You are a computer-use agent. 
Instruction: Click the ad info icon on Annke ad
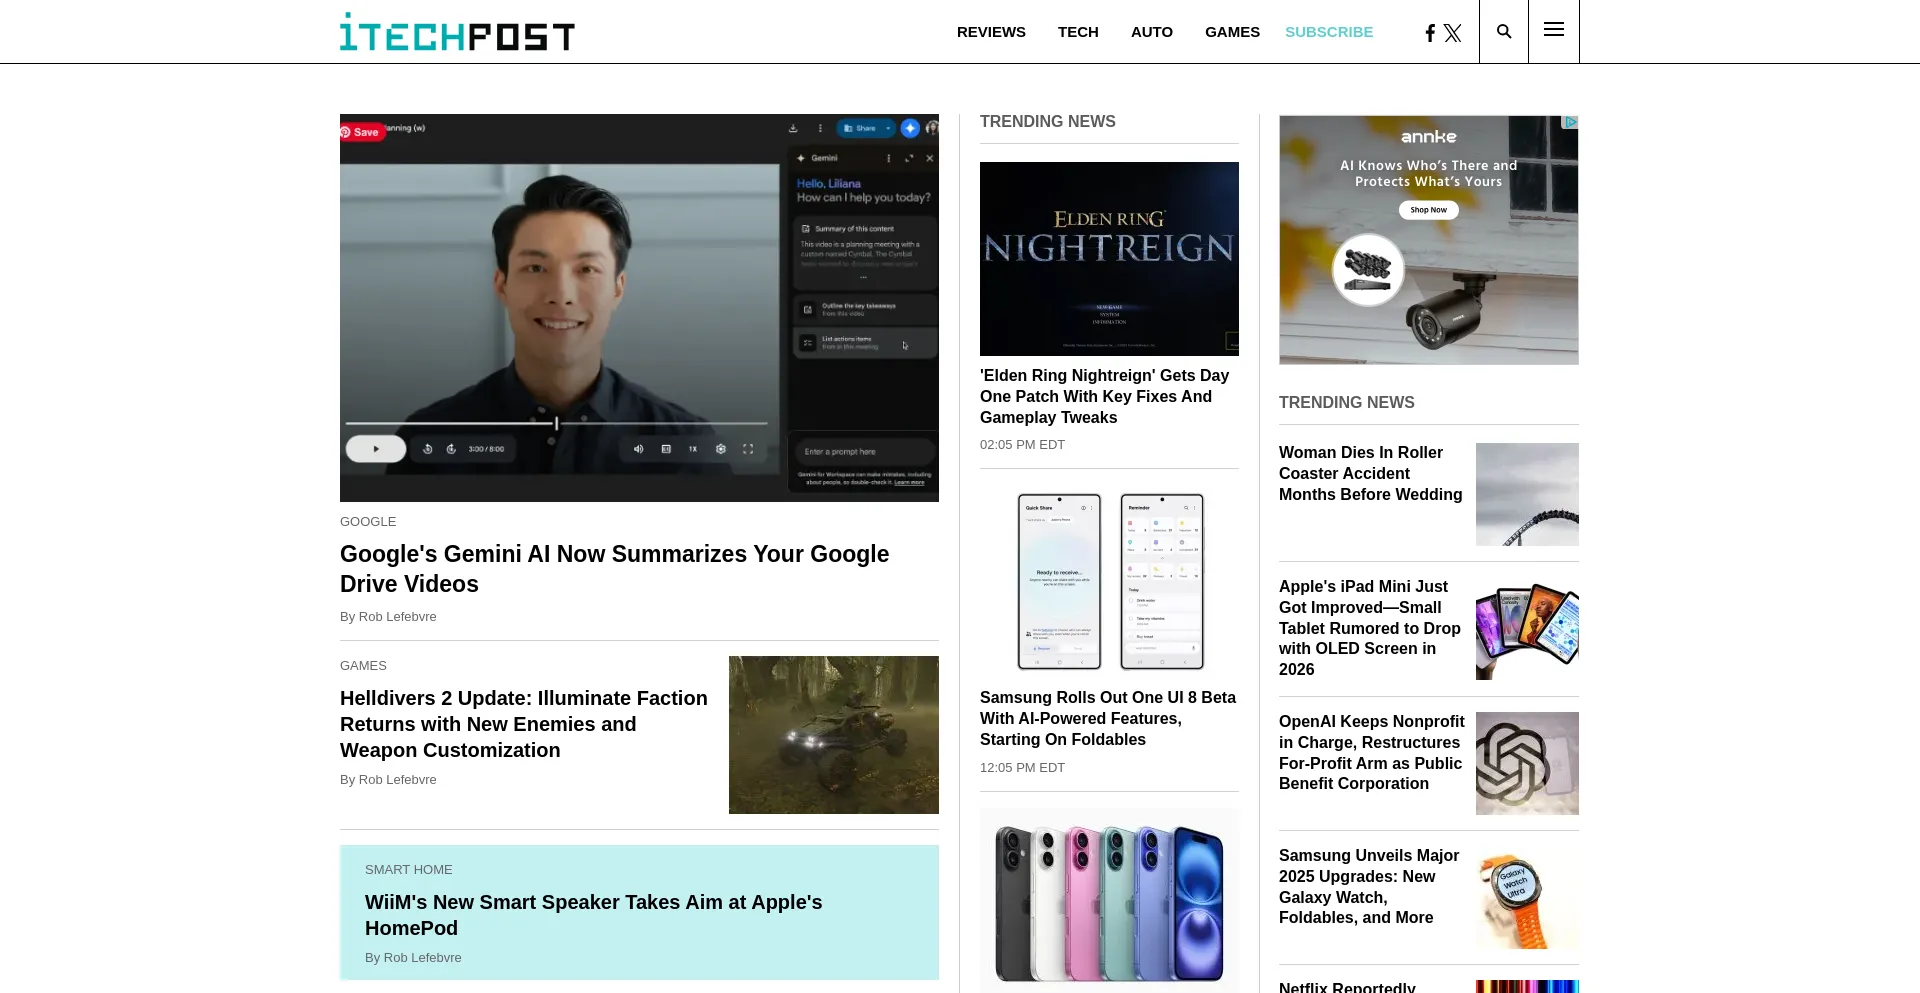point(1571,122)
